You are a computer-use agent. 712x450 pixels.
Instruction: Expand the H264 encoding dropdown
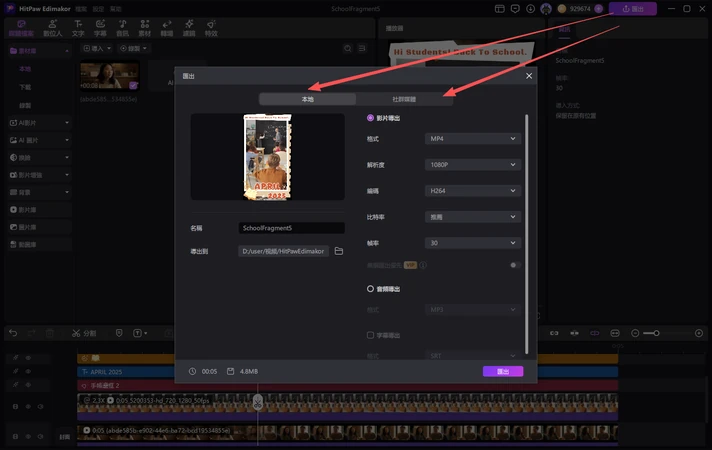tap(472, 190)
